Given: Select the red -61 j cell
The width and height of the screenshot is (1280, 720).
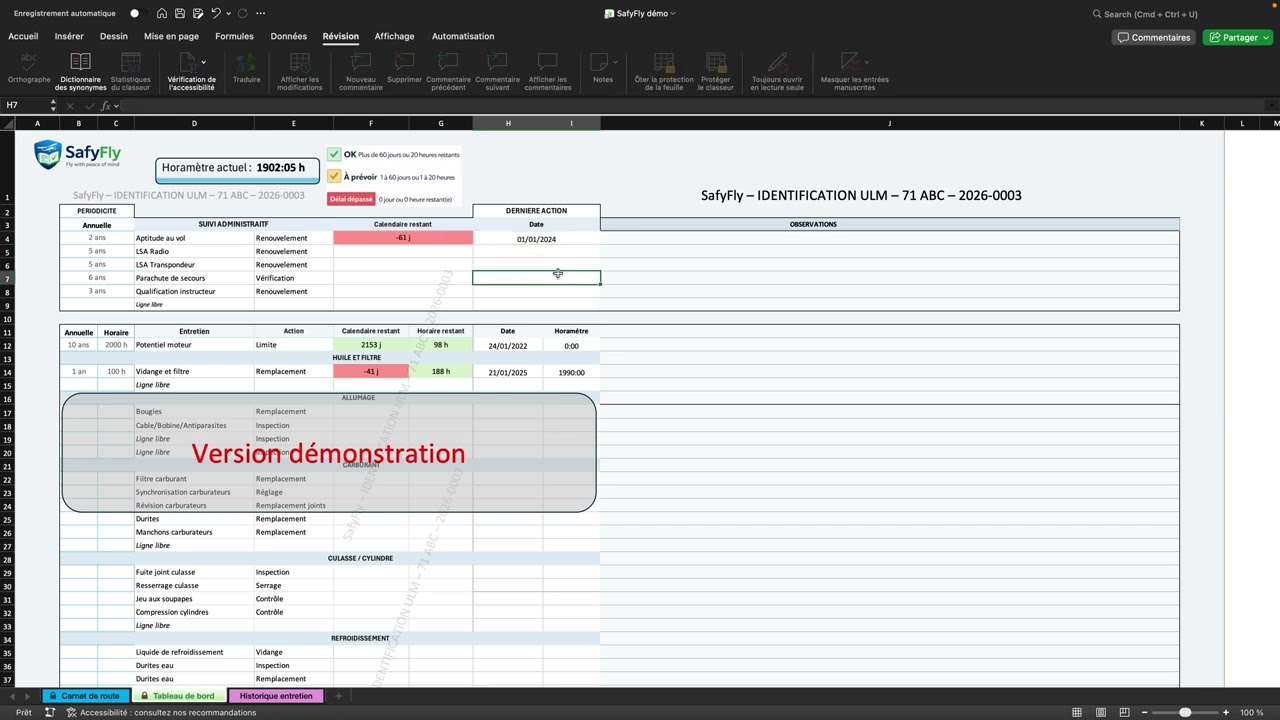Looking at the screenshot, I should [x=403, y=238].
